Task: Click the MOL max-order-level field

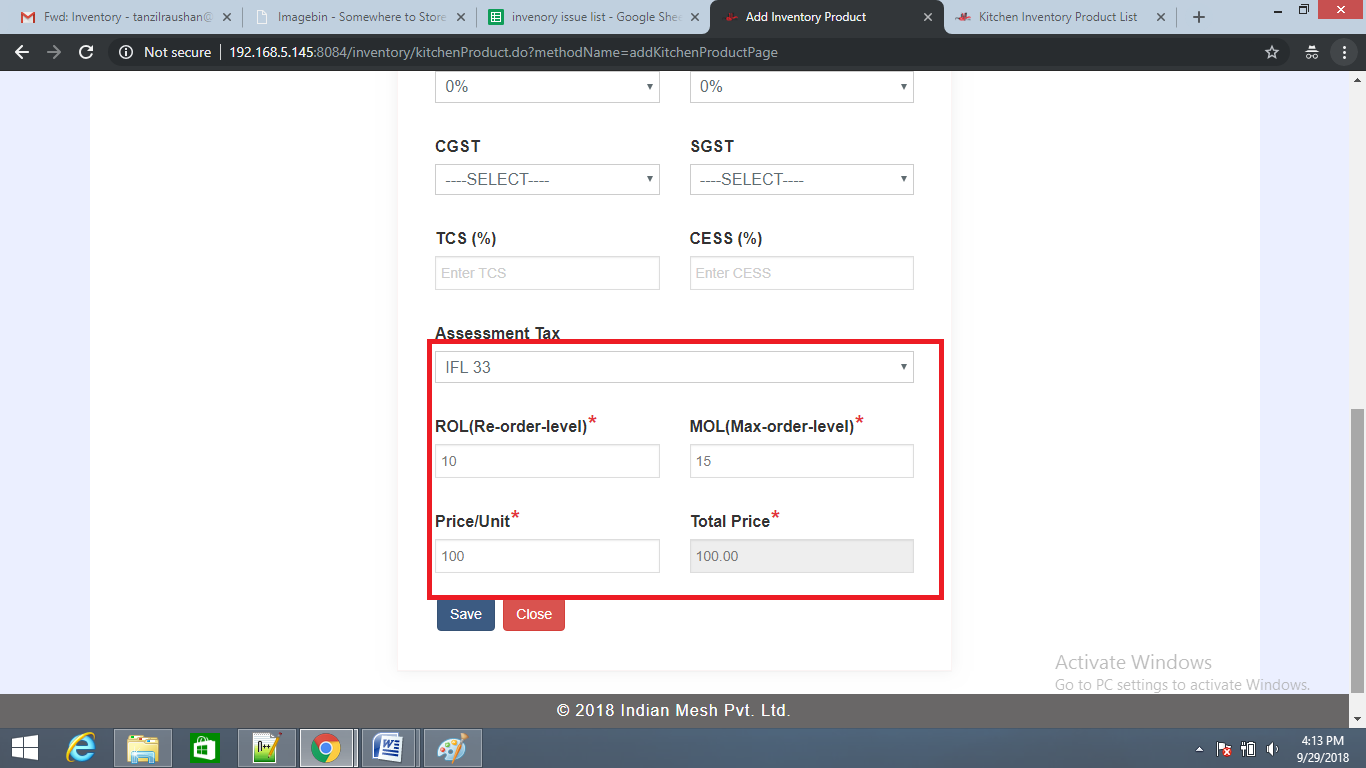Action: pyautogui.click(x=801, y=461)
